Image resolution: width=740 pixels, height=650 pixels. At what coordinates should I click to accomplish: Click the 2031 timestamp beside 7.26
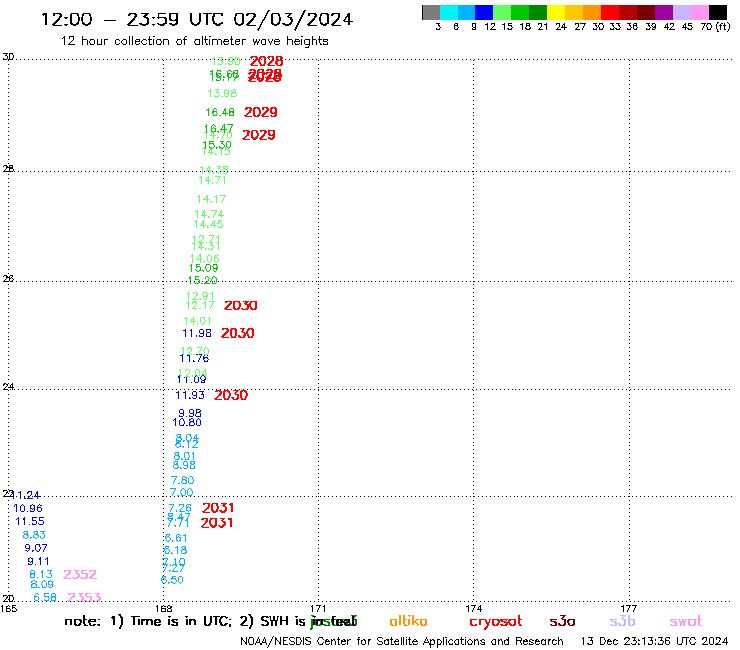pos(218,508)
